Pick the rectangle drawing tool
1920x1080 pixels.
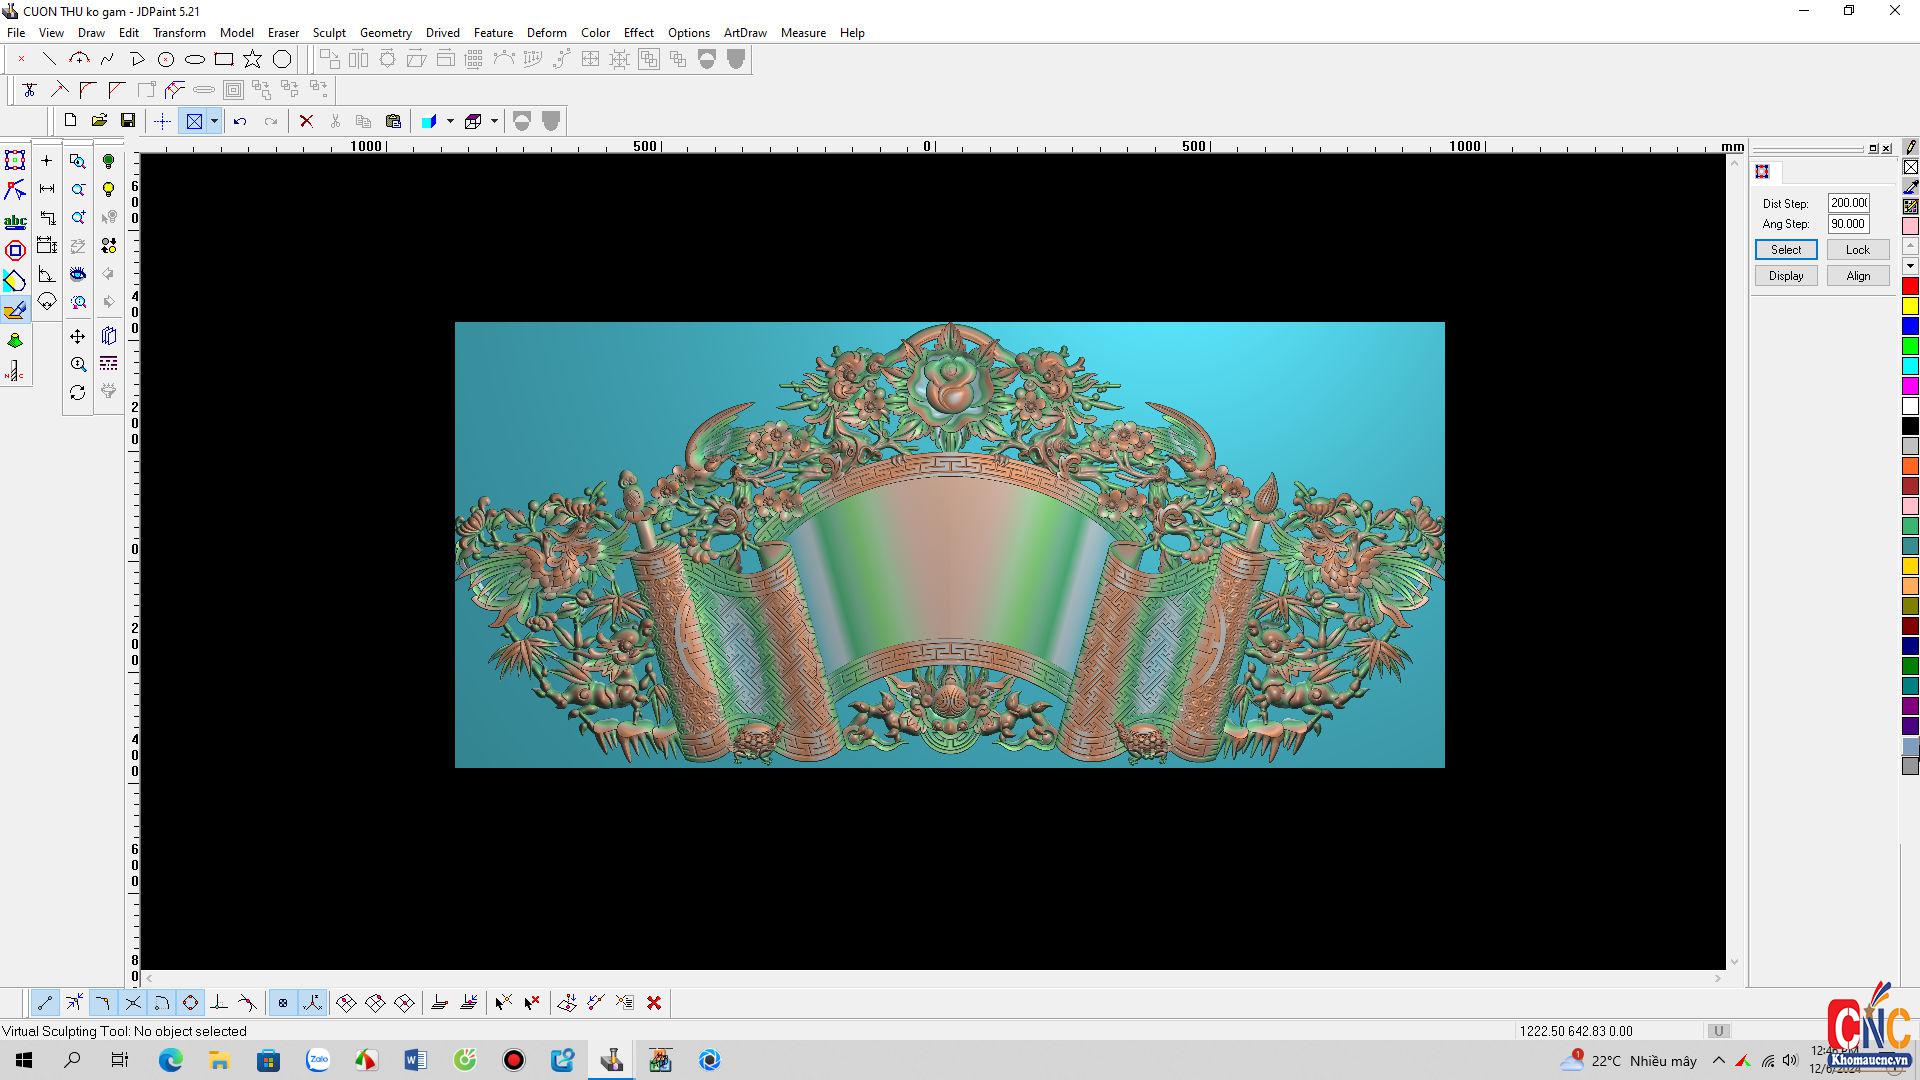[x=224, y=60]
